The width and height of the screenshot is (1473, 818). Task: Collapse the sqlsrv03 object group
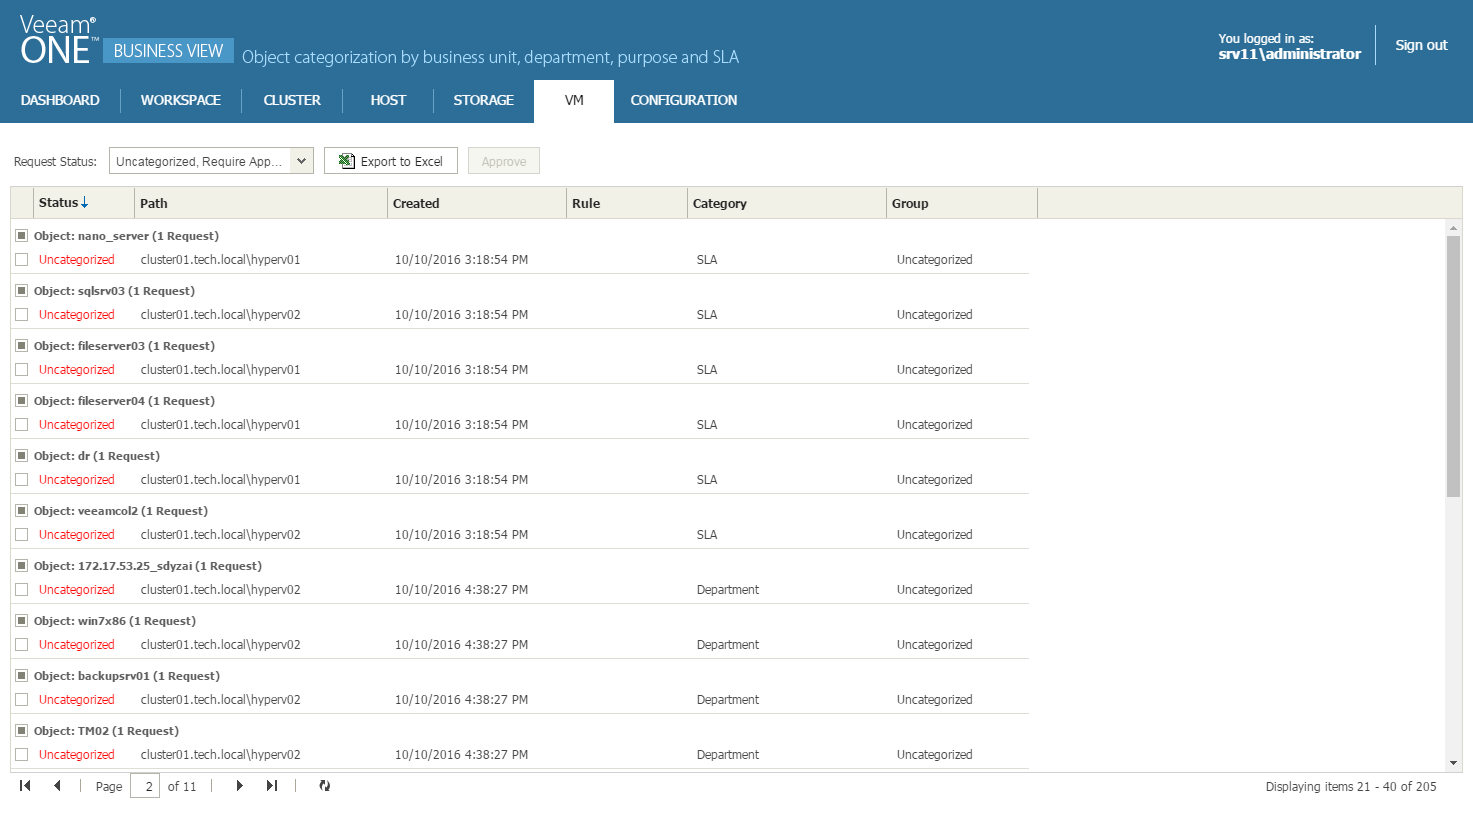[x=22, y=291]
